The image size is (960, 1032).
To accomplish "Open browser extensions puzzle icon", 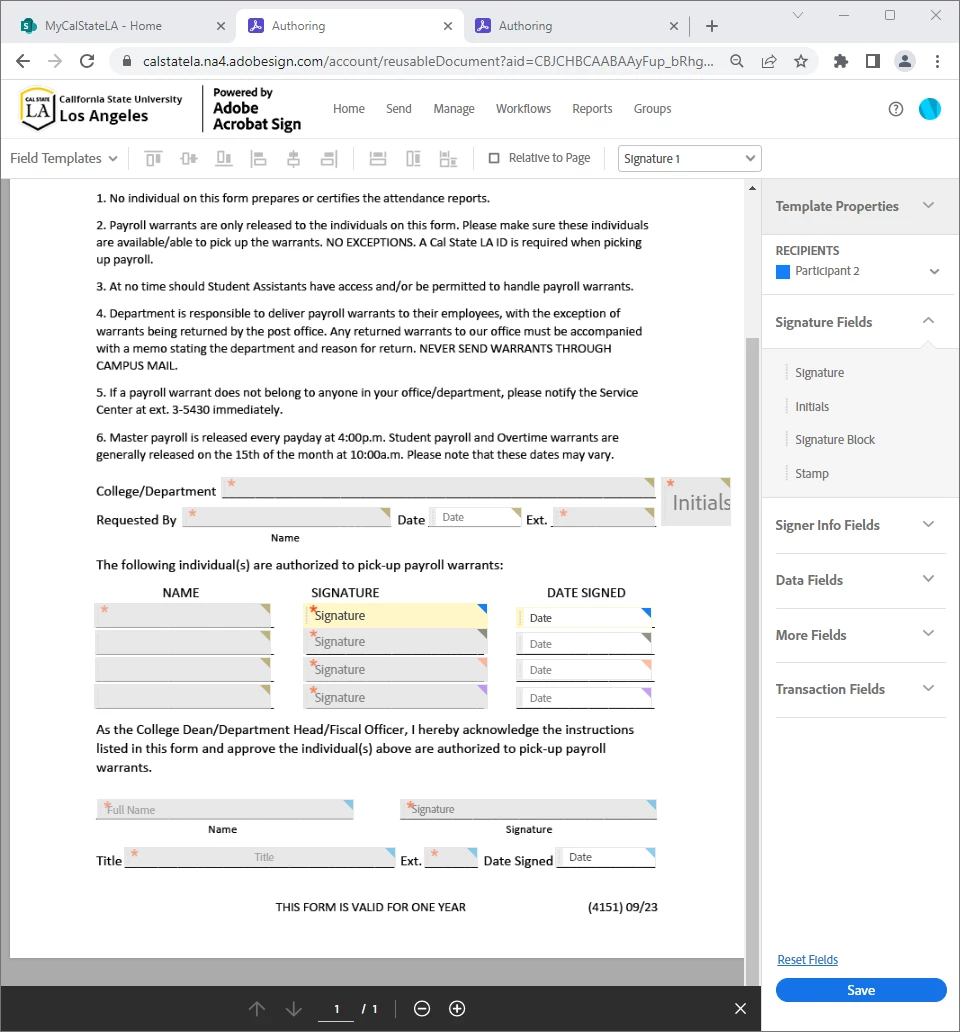I will (841, 61).
